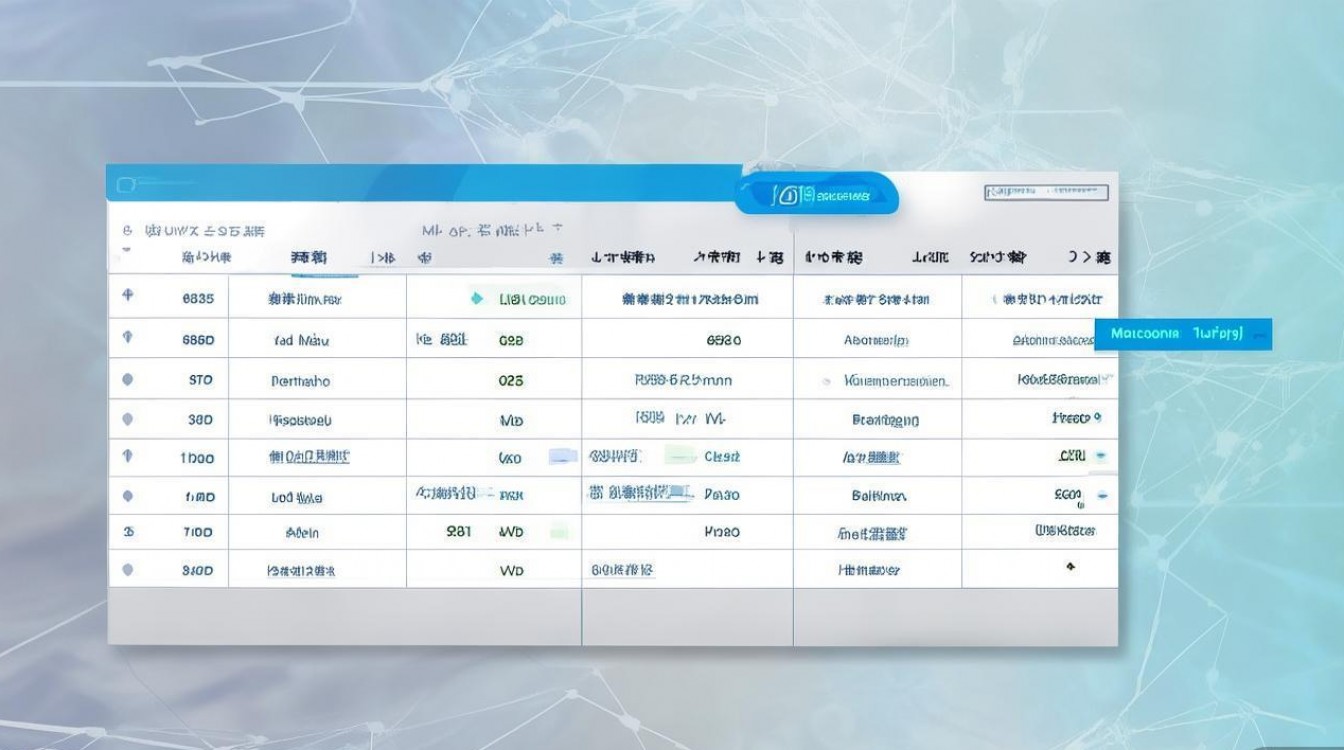Click the "6835" cell

198,298
